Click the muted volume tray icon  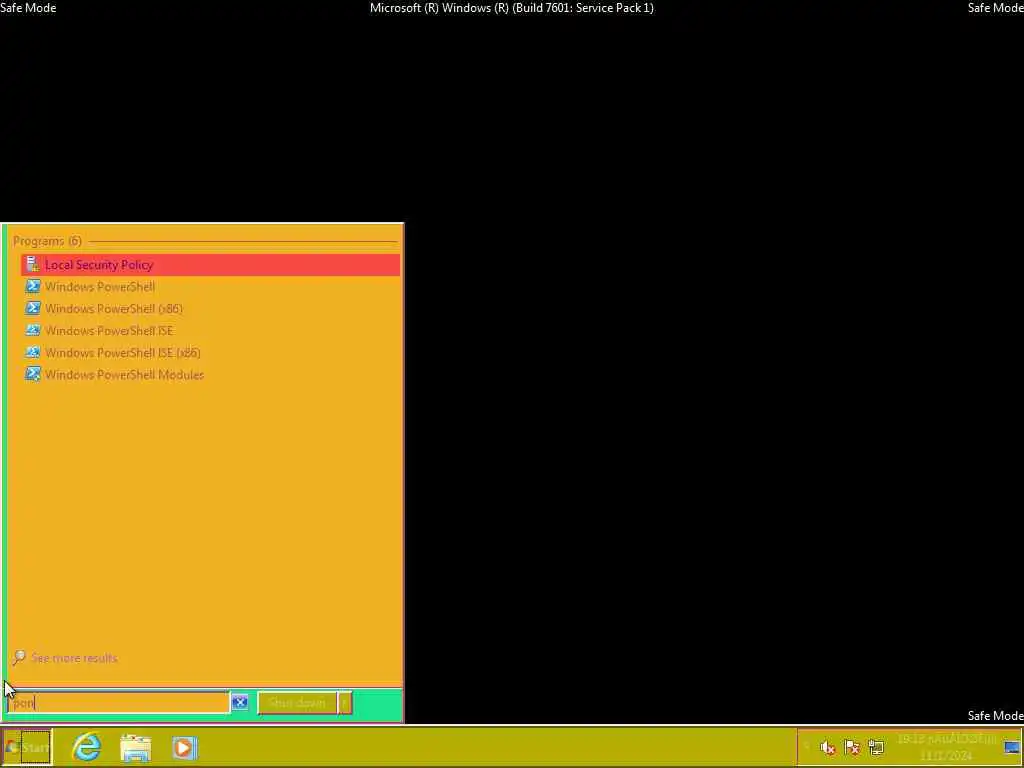[x=827, y=747]
